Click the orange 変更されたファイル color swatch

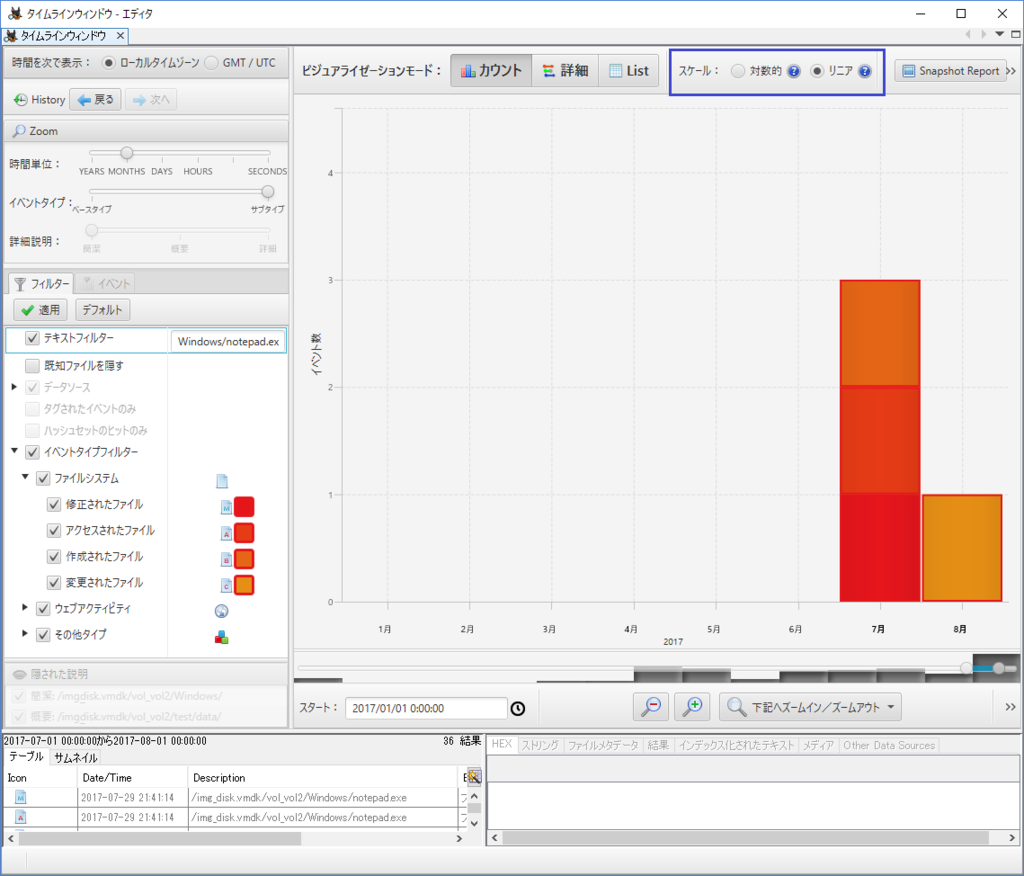pos(244,585)
